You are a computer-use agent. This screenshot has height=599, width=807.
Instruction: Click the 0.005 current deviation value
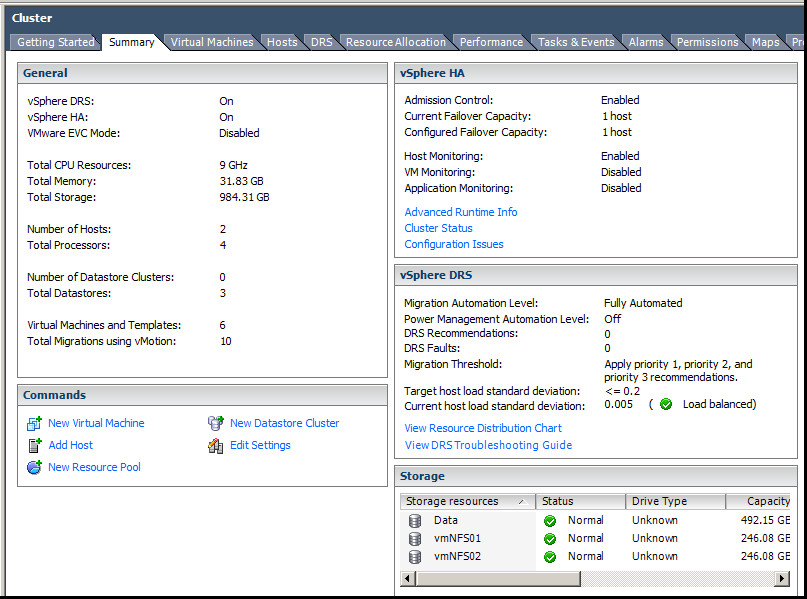(x=619, y=404)
